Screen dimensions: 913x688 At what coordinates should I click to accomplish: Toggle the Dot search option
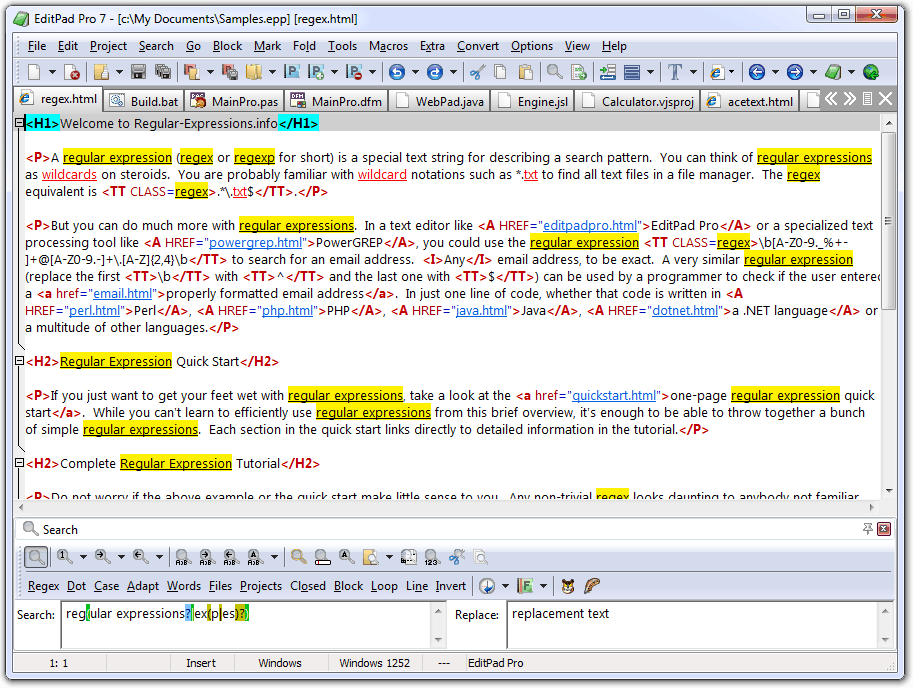(76, 586)
